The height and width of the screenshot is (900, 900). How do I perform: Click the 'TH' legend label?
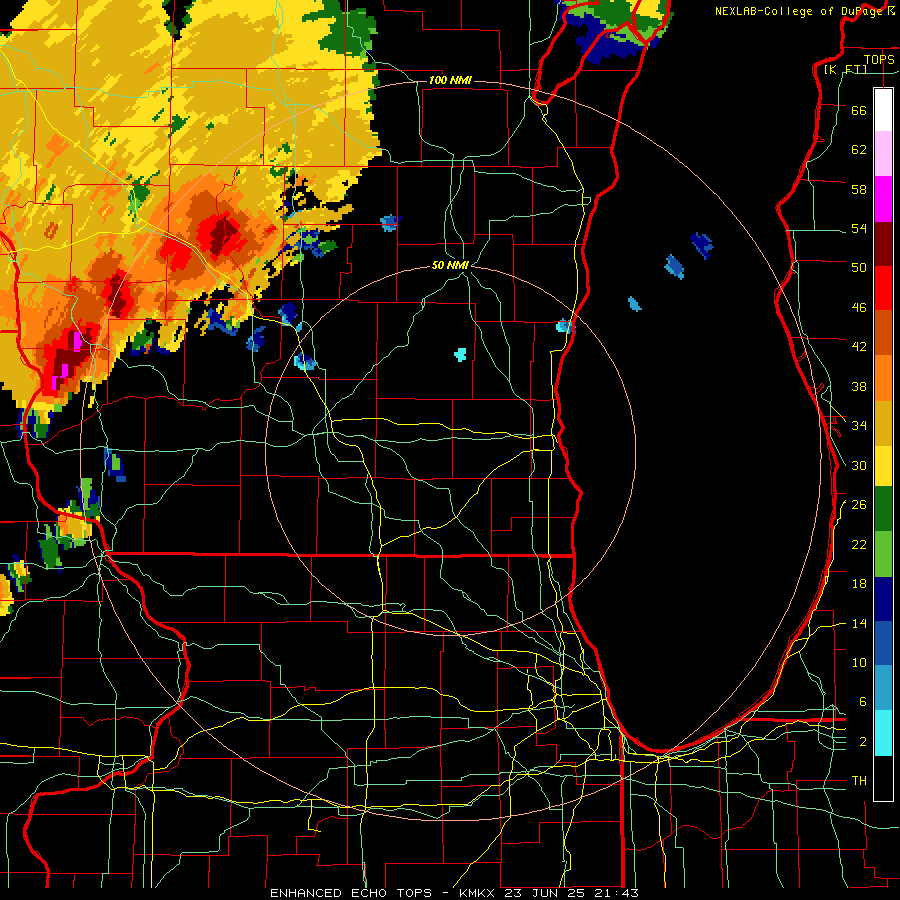(x=859, y=781)
